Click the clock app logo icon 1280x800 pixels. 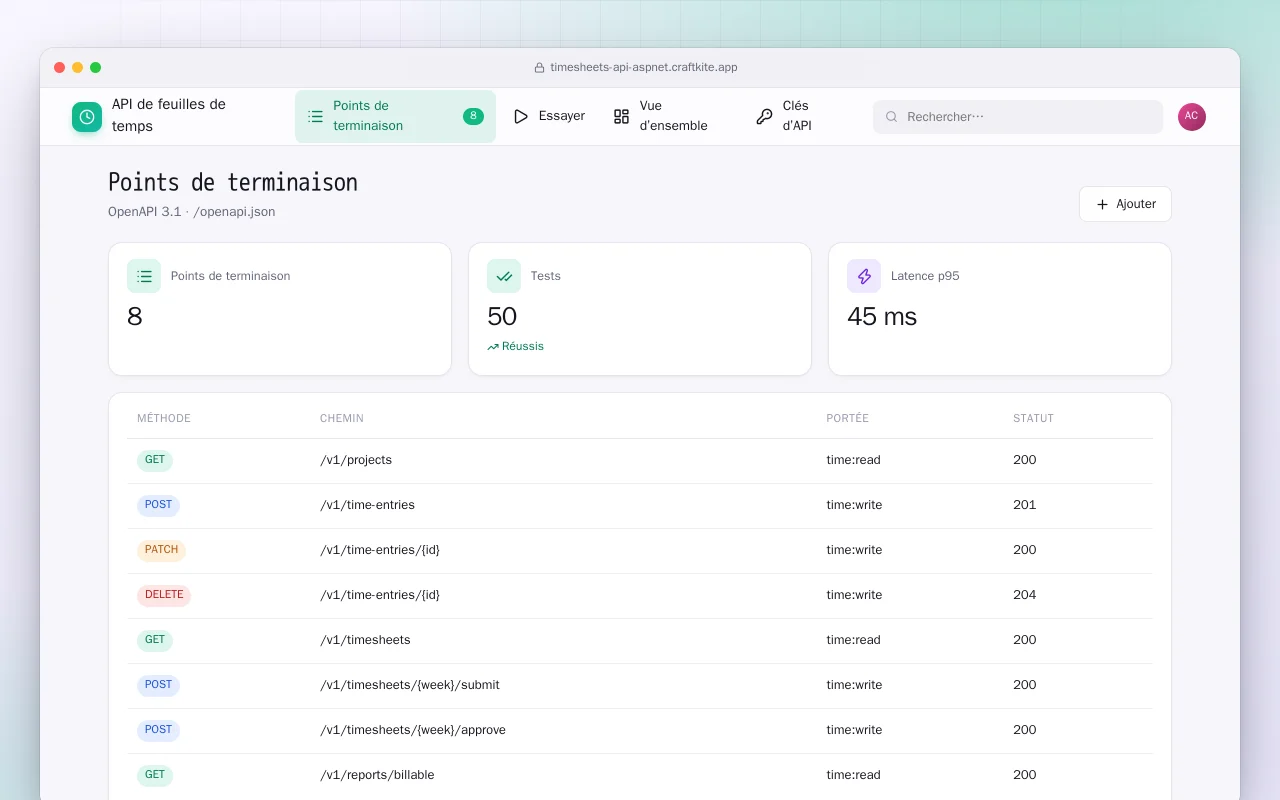point(87,117)
